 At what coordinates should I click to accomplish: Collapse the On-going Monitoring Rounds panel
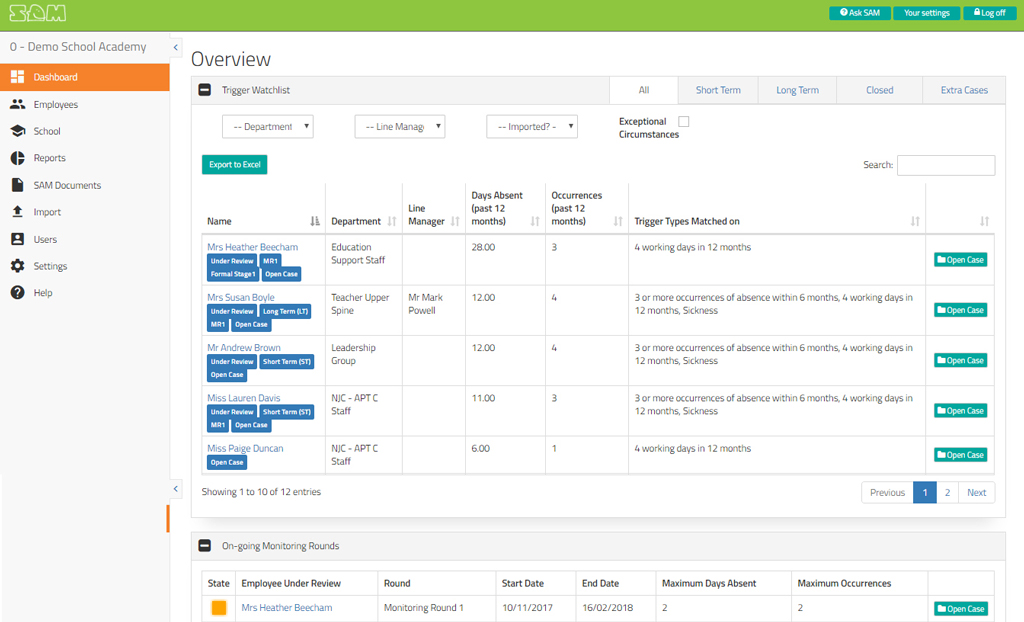click(x=204, y=546)
